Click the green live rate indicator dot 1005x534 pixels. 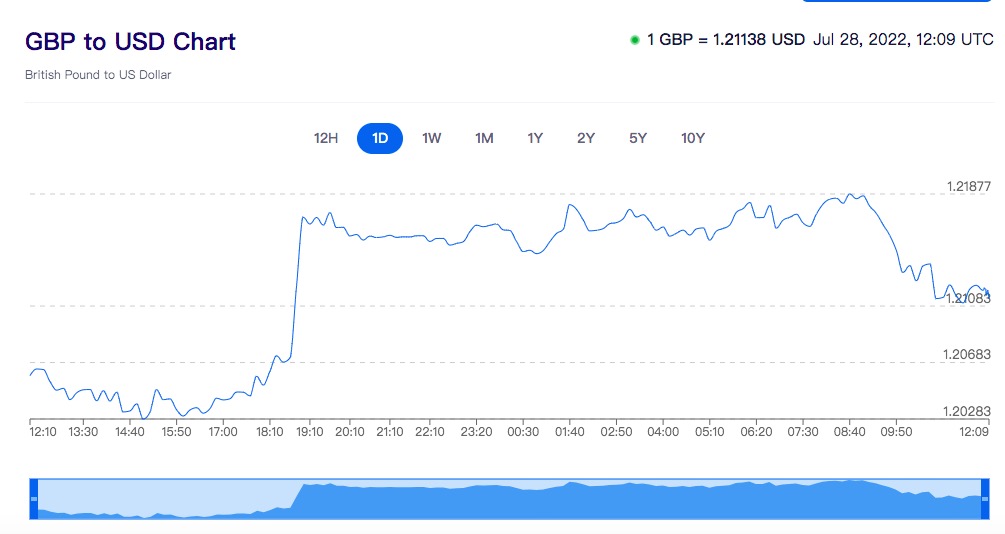click(635, 40)
